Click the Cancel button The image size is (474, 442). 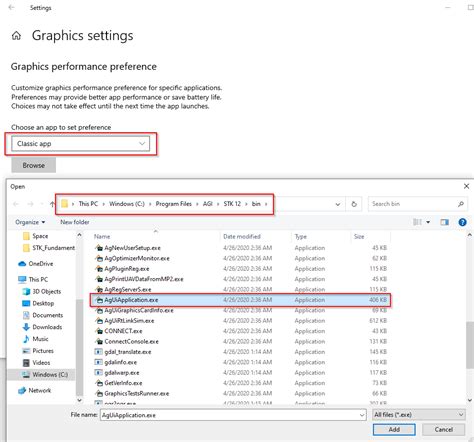[443, 429]
